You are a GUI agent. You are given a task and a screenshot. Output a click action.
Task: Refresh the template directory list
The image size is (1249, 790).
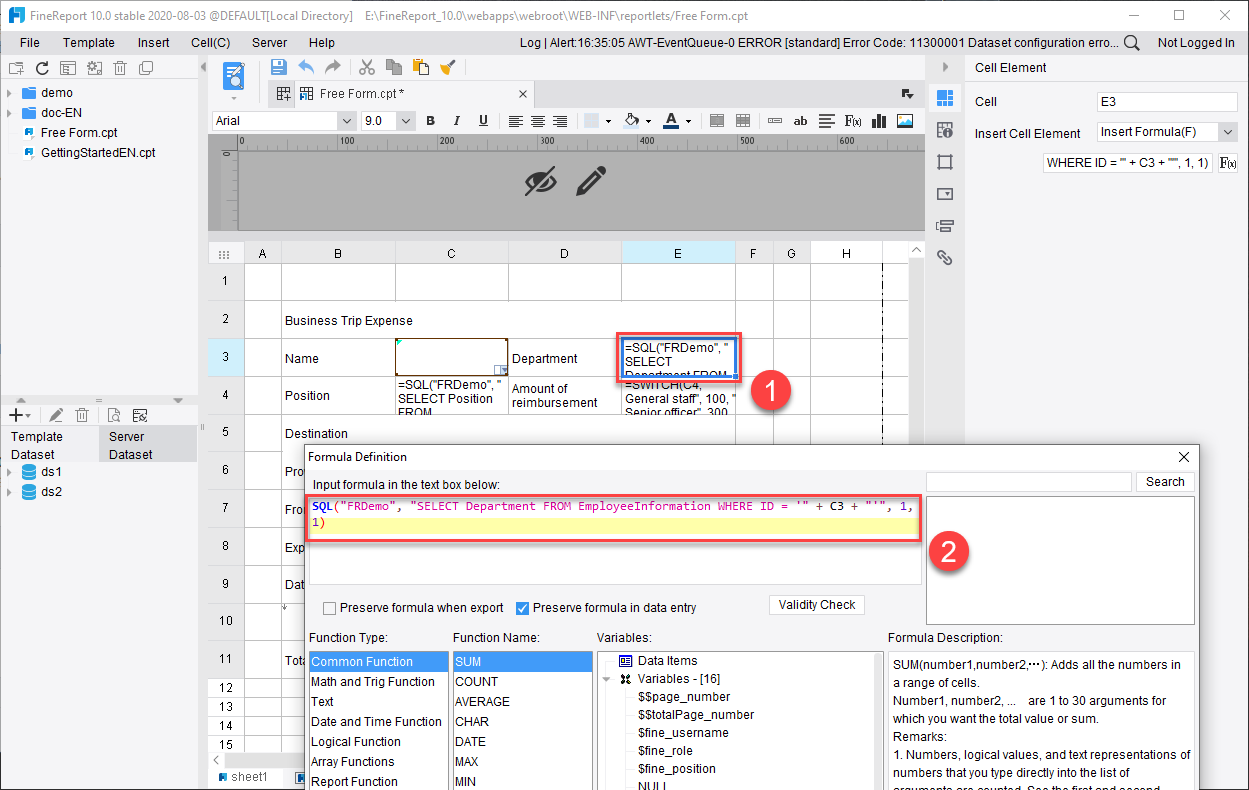(42, 68)
